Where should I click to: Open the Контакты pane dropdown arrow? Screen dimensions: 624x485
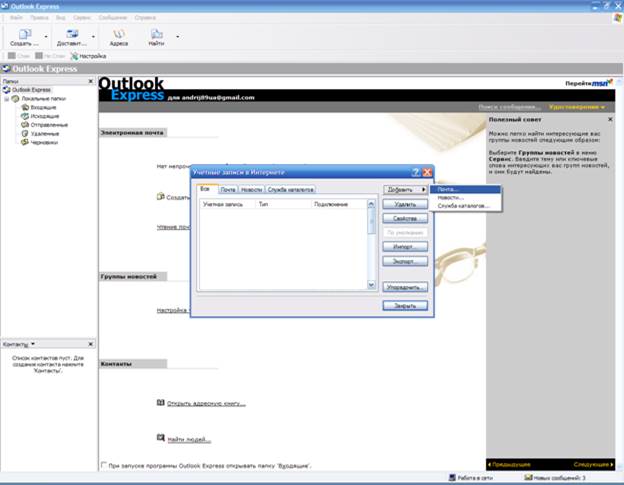(33, 344)
